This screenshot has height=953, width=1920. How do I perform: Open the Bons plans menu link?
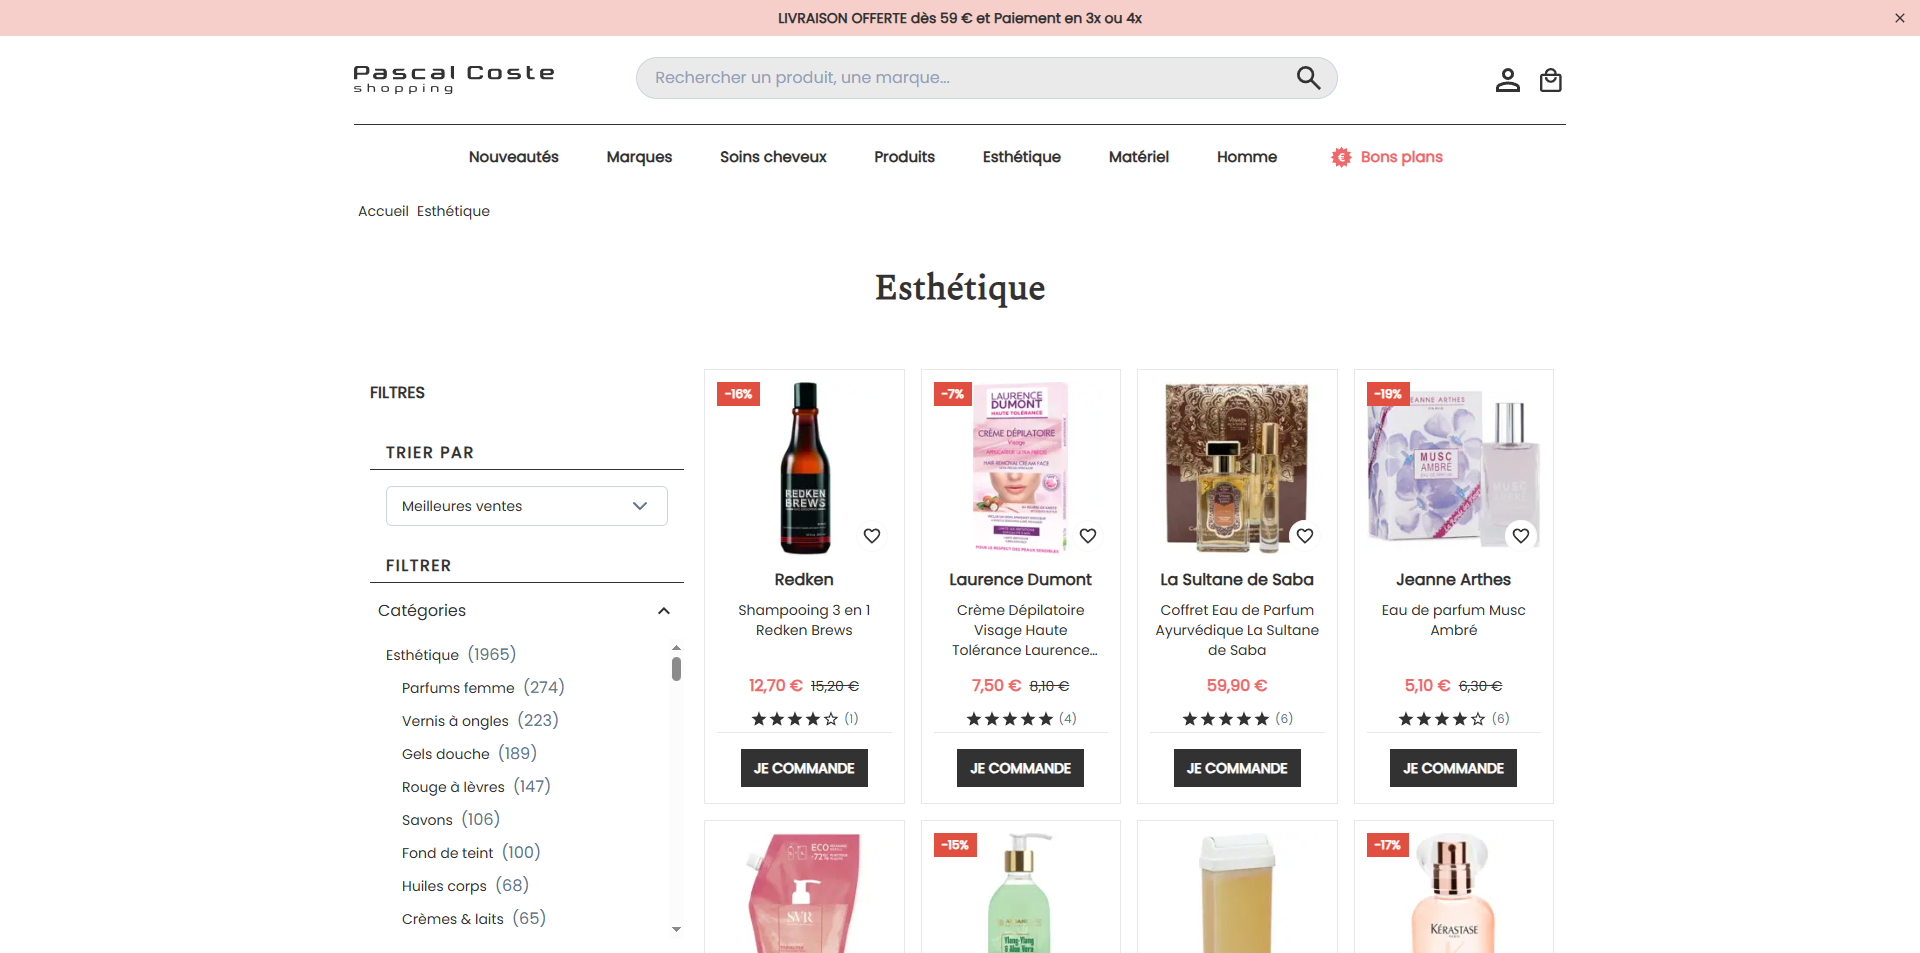point(1401,157)
